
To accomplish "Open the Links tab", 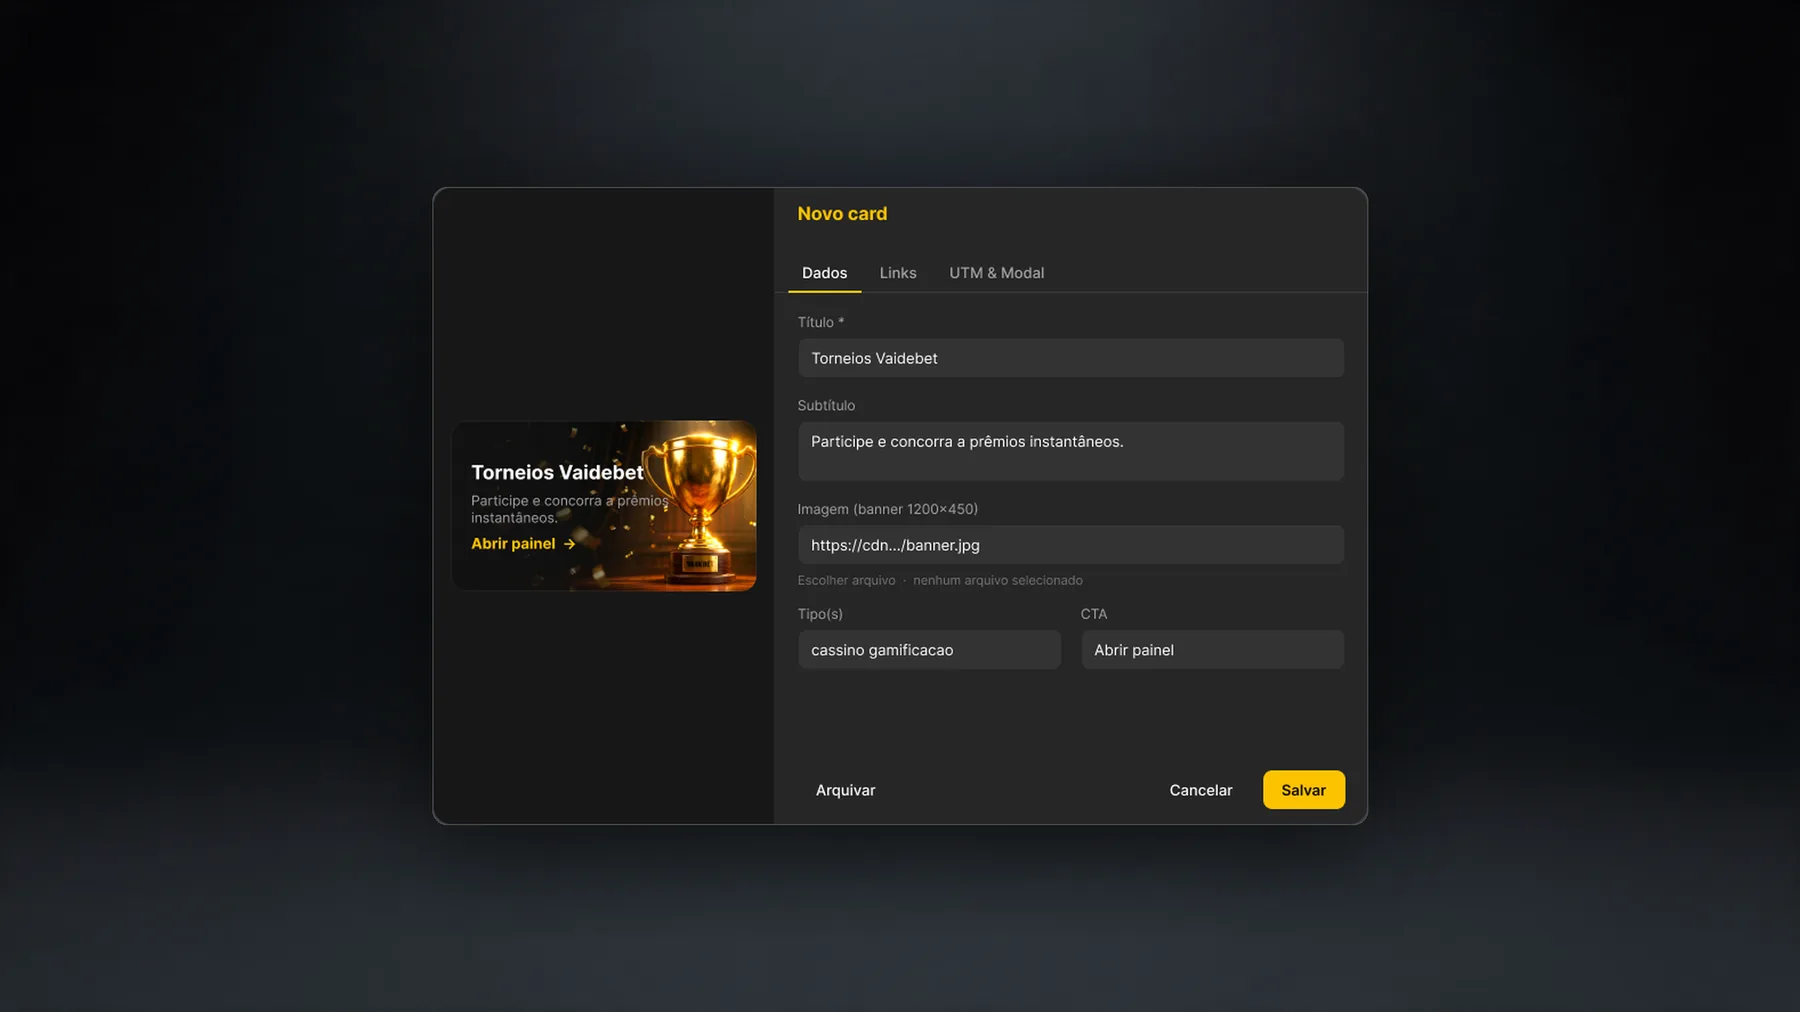I will click(898, 273).
